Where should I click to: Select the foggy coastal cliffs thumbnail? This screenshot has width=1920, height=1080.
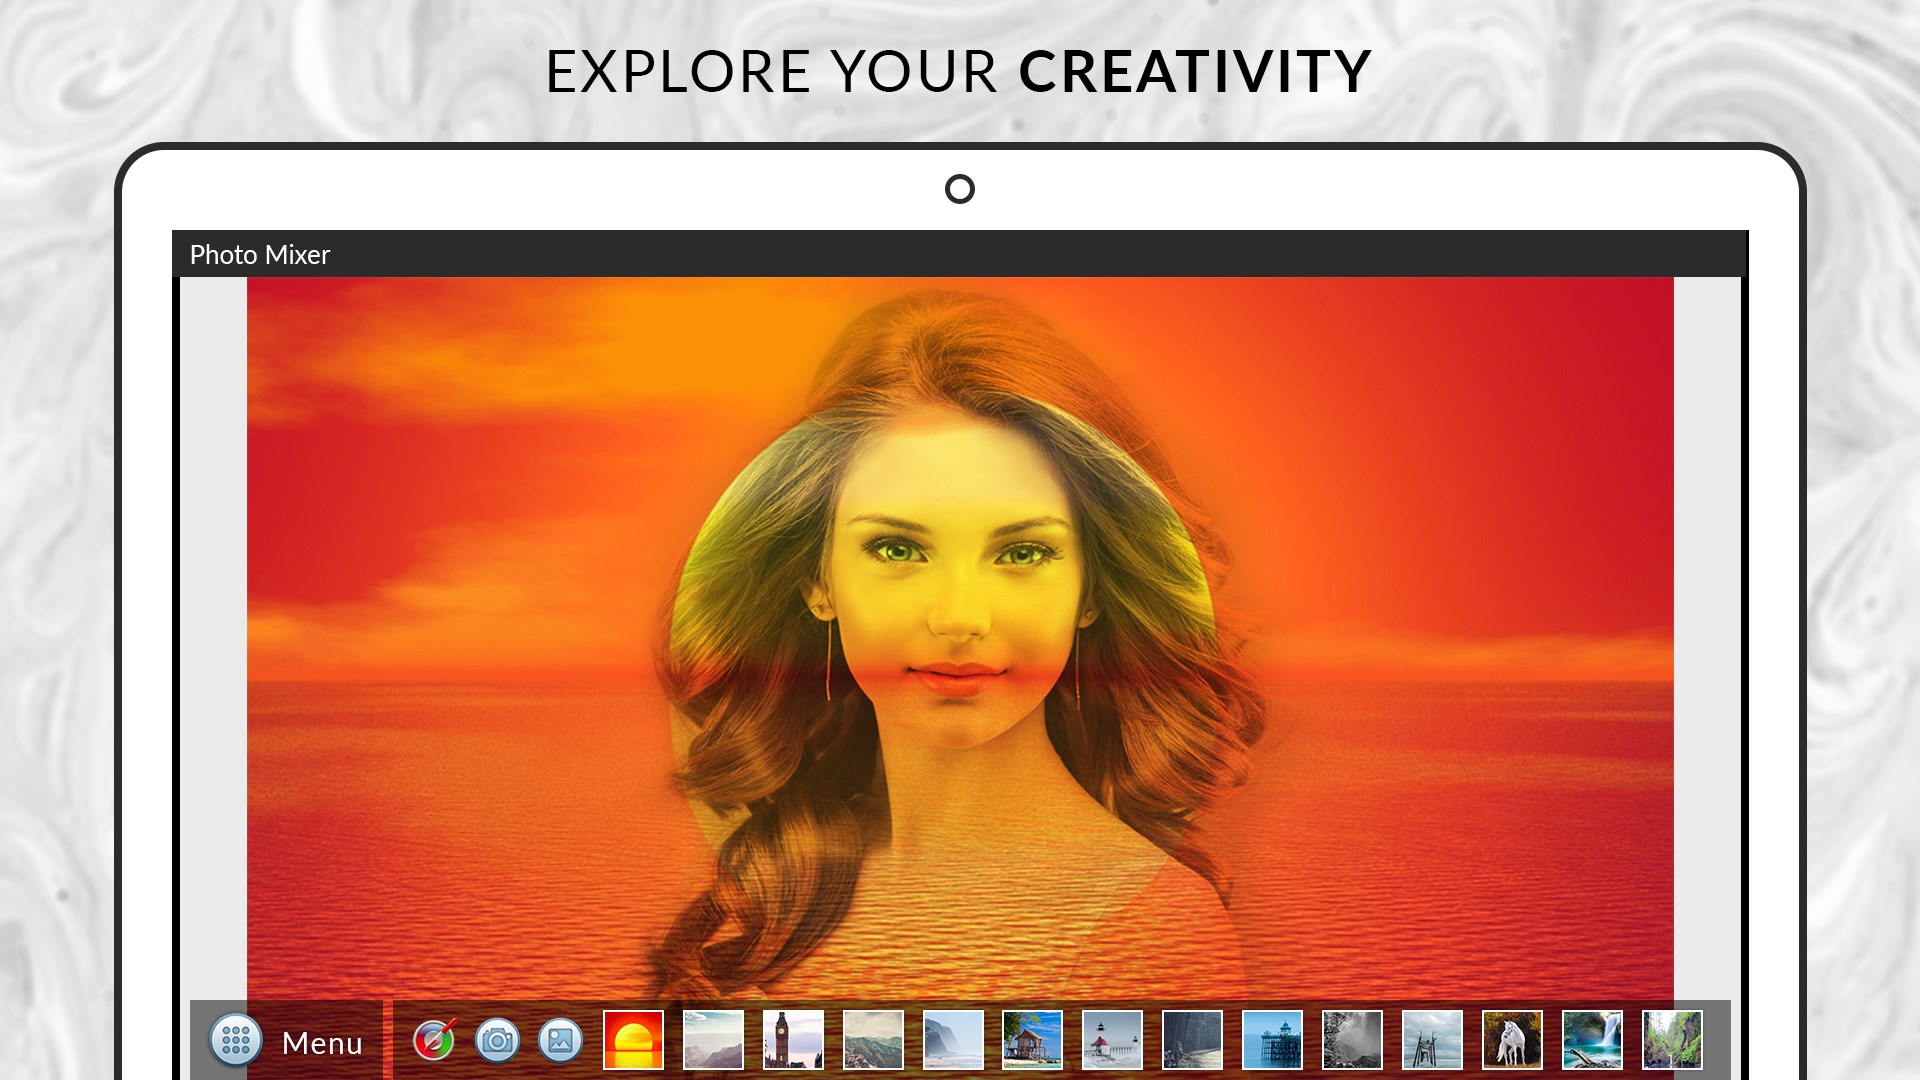(953, 1040)
